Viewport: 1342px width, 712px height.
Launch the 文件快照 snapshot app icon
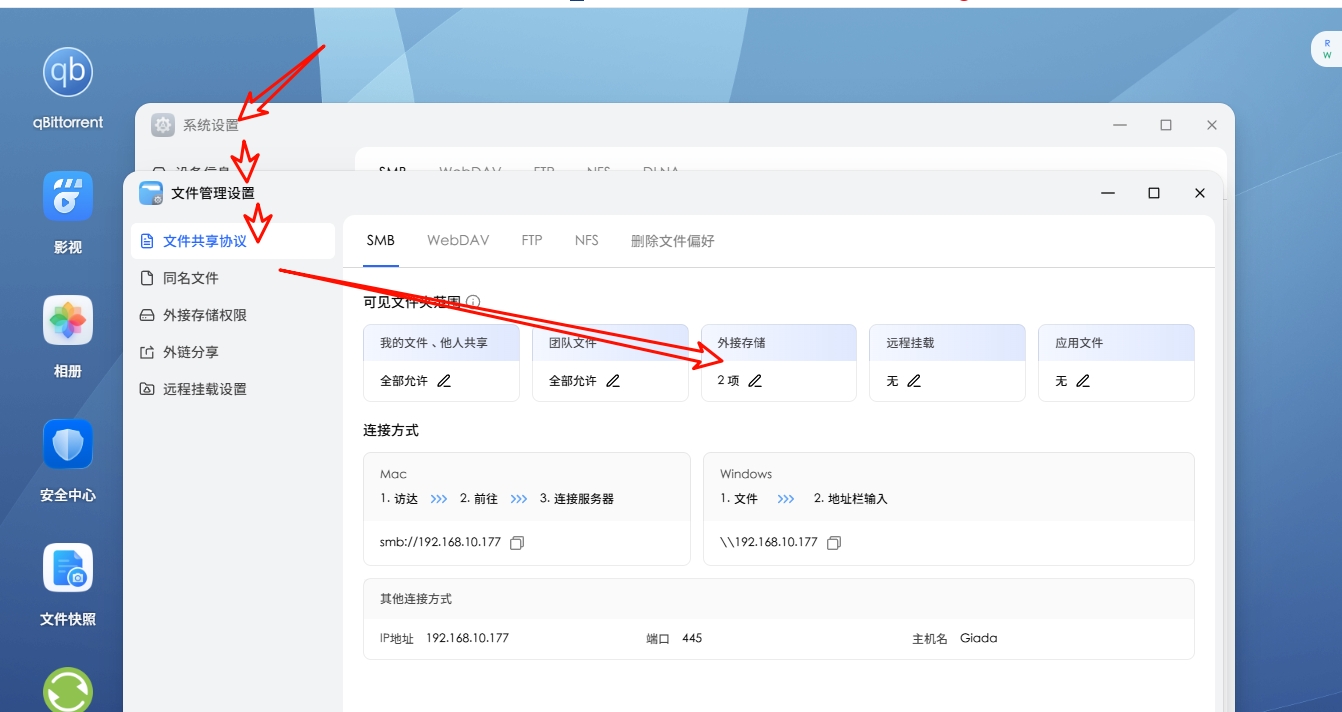click(68, 568)
